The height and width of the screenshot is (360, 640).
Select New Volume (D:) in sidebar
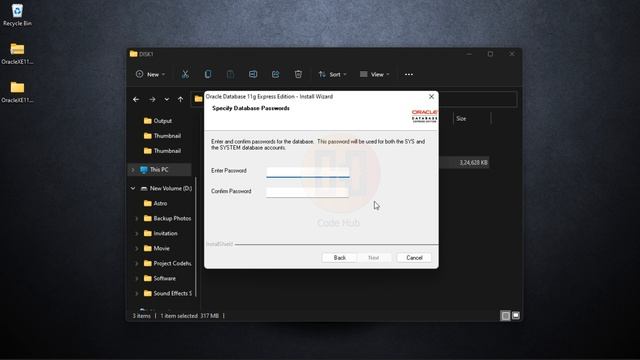[166, 188]
